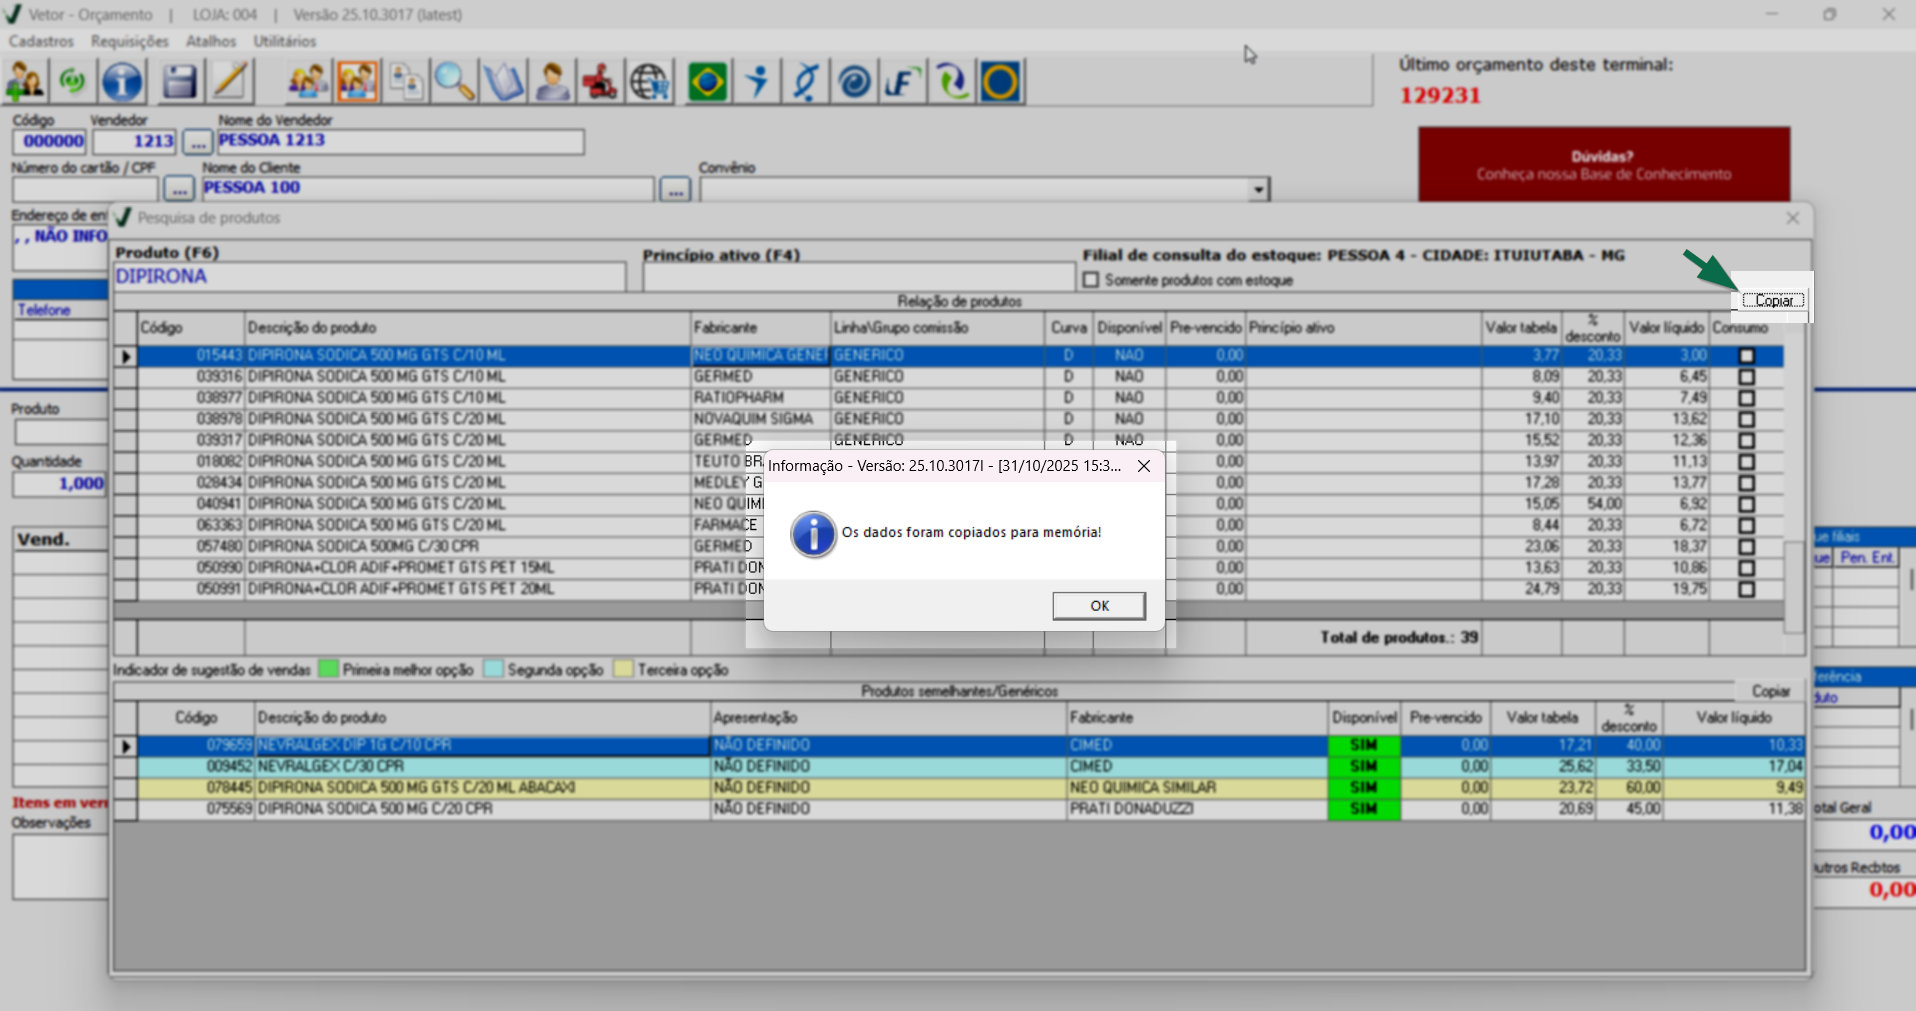Open the magnifying glass search tool
The image size is (1916, 1011).
pos(454,82)
